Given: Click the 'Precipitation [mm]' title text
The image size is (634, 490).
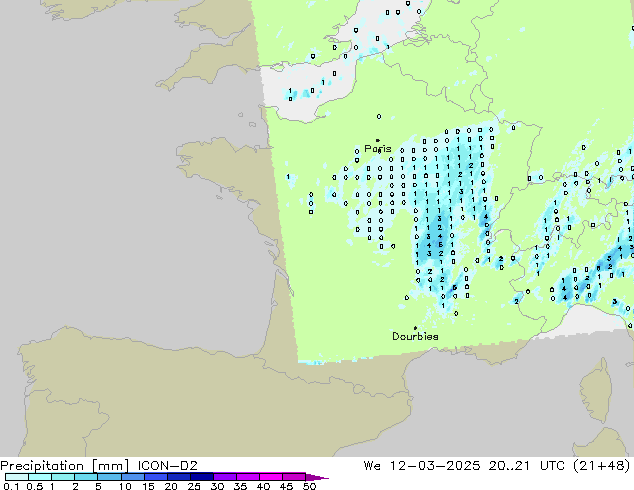Looking at the screenshot, I should pyautogui.click(x=65, y=466).
